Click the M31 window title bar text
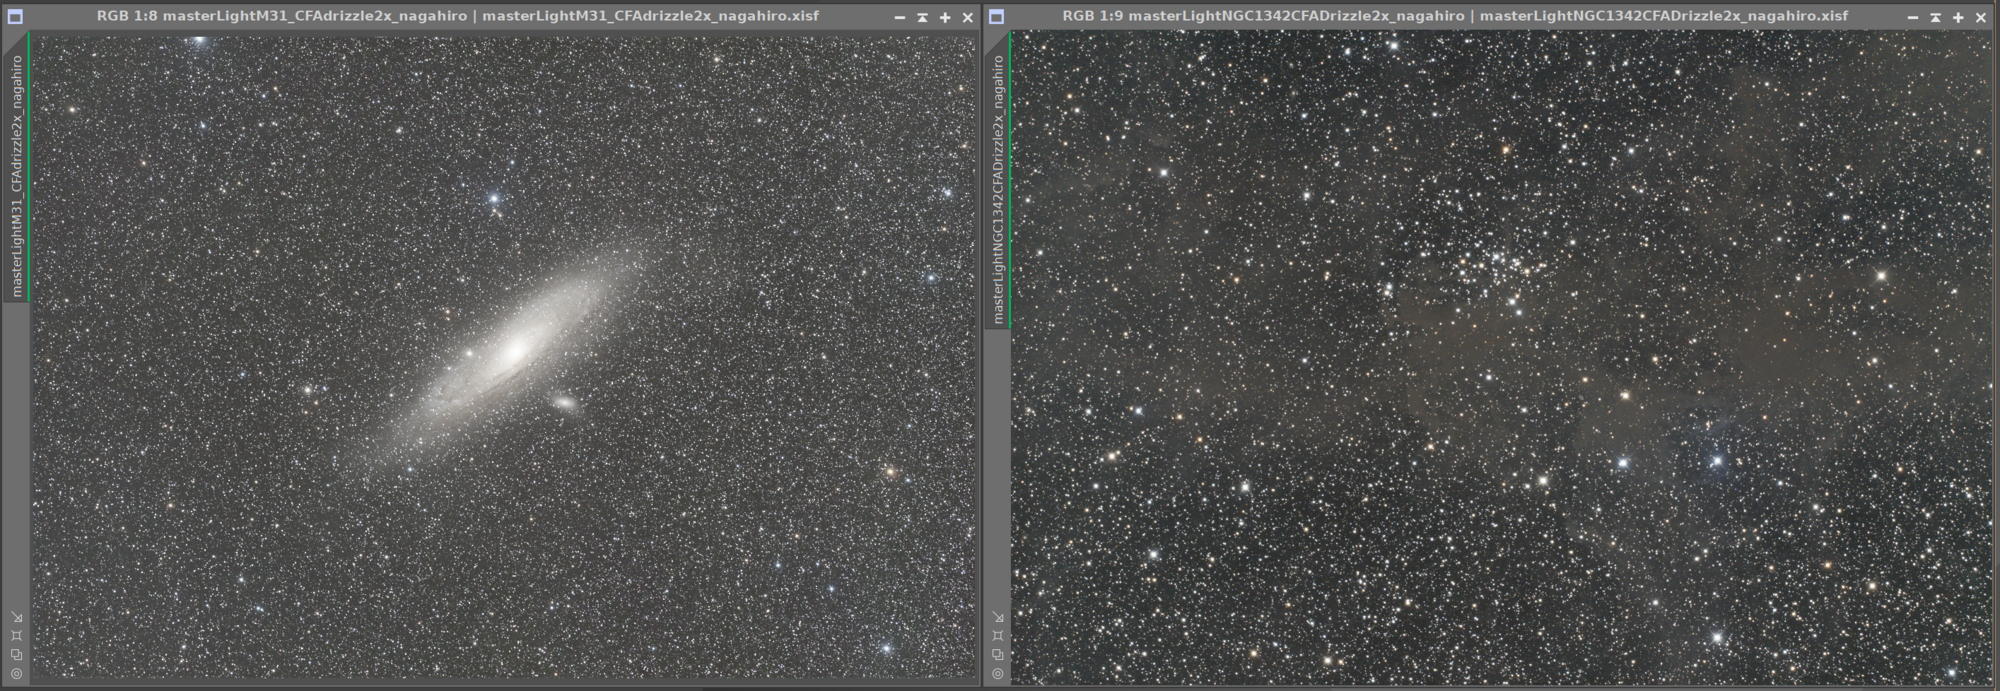This screenshot has width=2000, height=691. coord(458,16)
